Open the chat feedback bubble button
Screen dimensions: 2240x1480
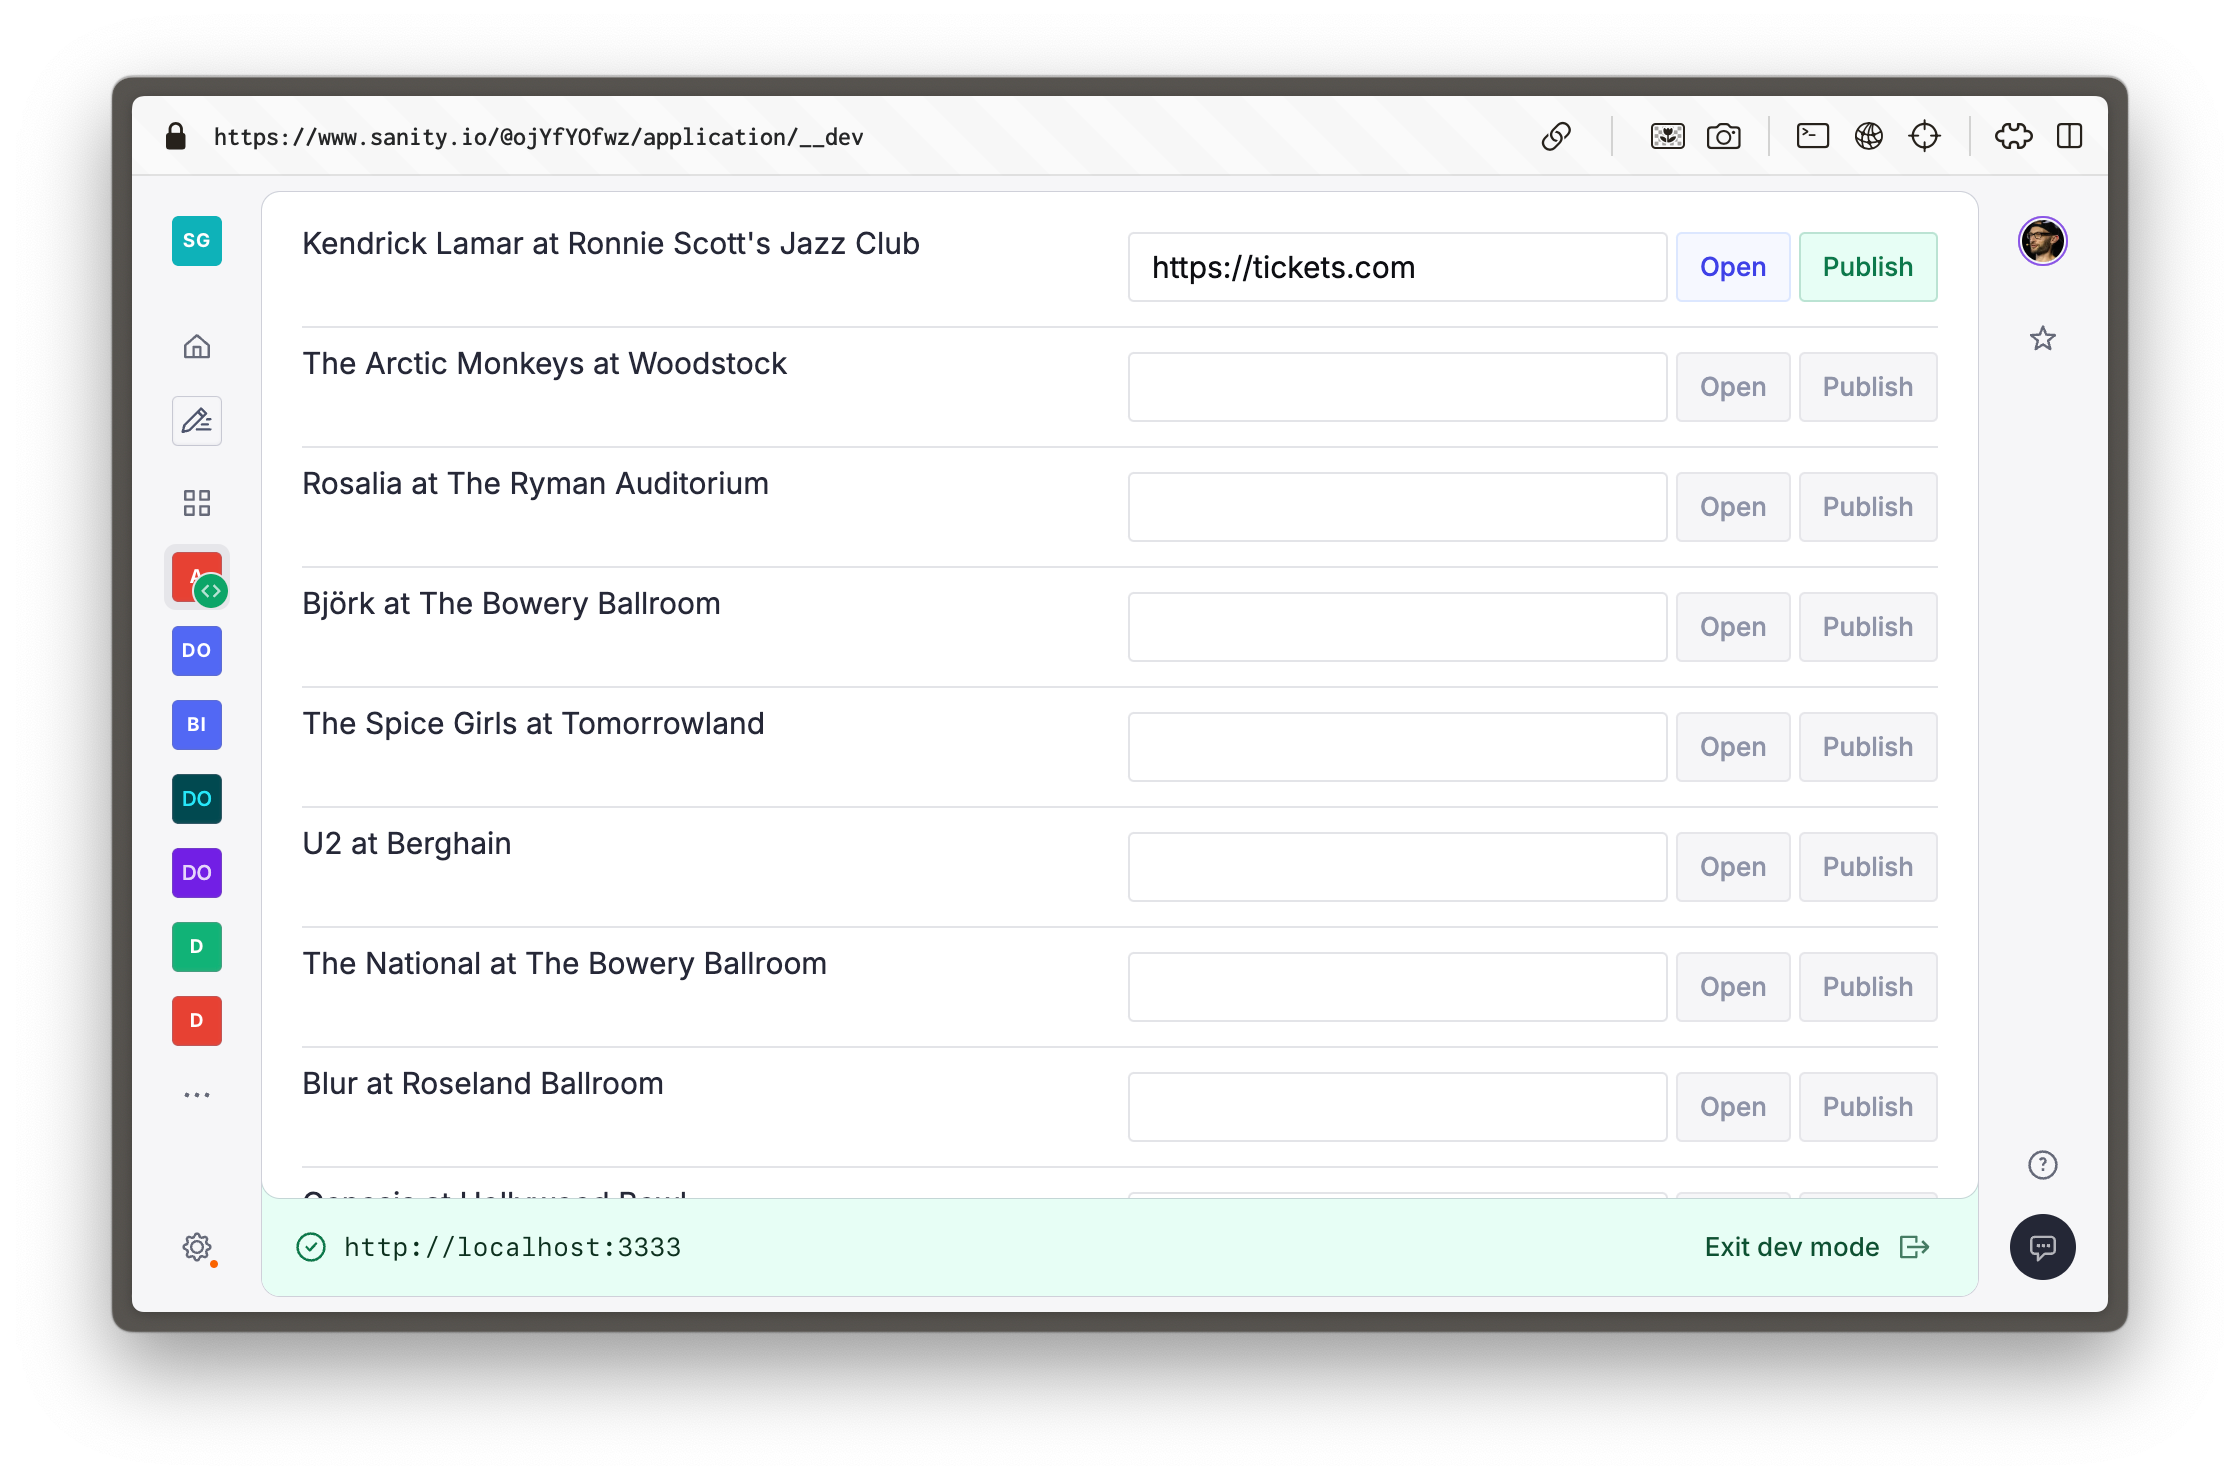click(2042, 1246)
